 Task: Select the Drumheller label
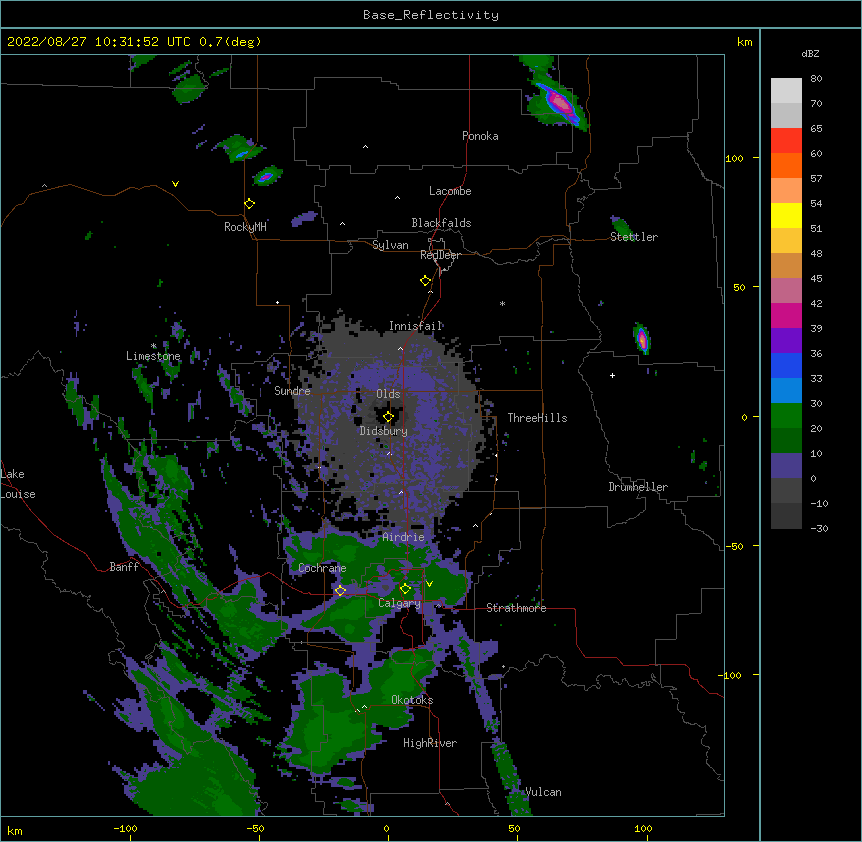(638, 487)
